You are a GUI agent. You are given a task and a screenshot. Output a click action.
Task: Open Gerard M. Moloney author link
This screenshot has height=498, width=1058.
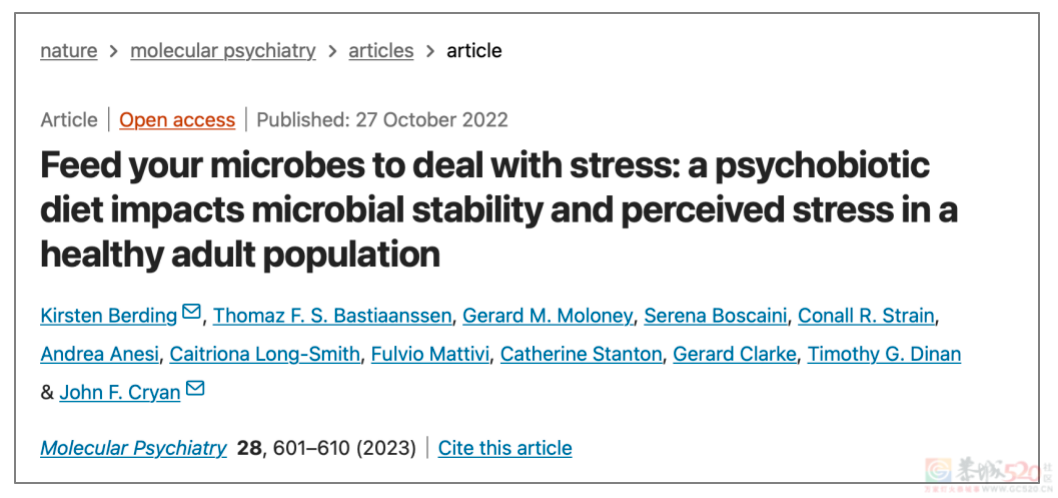coord(548,315)
